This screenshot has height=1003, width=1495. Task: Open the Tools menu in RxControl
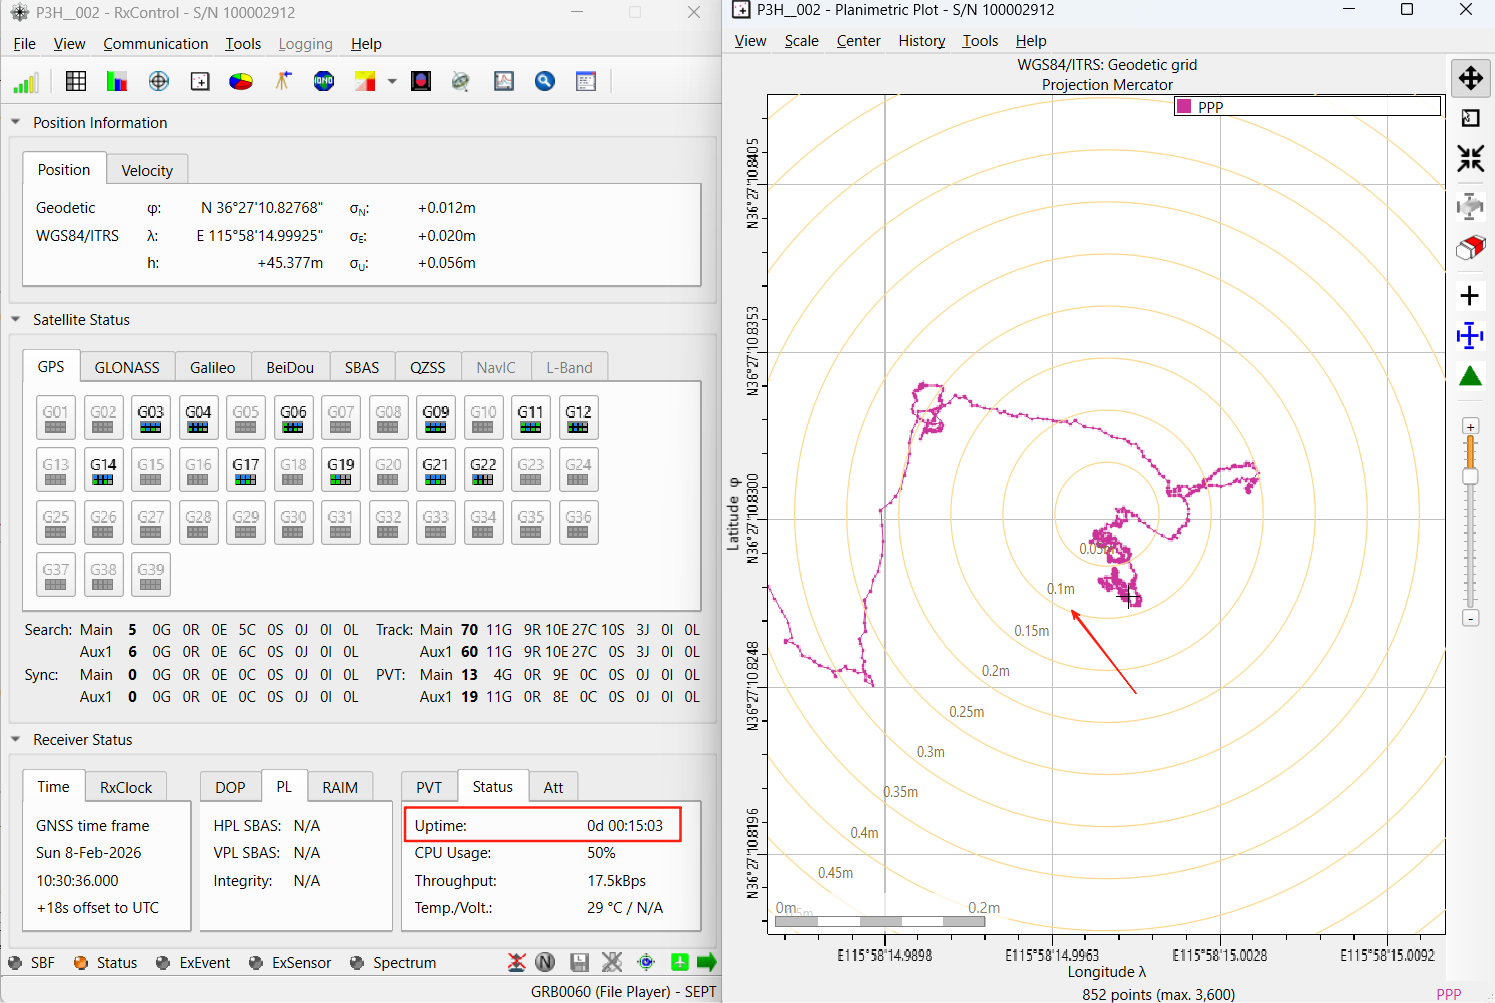point(243,44)
